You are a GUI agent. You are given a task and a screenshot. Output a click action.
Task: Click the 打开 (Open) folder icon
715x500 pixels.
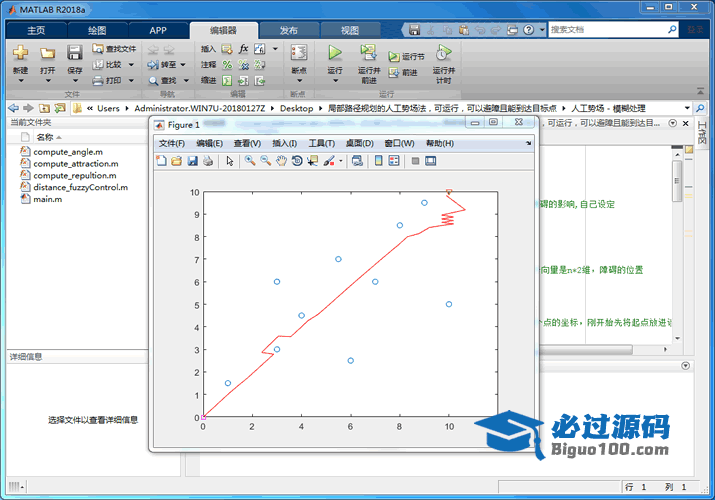(47, 53)
